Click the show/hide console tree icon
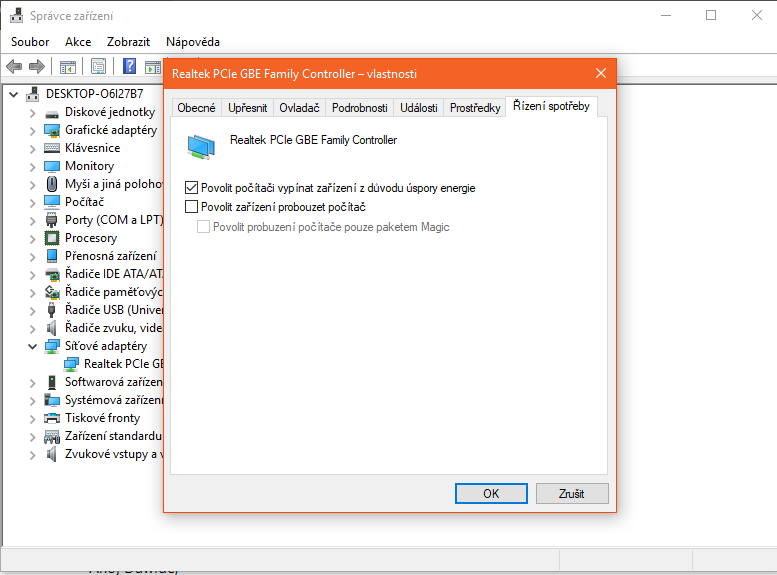777x575 pixels. pos(67,66)
